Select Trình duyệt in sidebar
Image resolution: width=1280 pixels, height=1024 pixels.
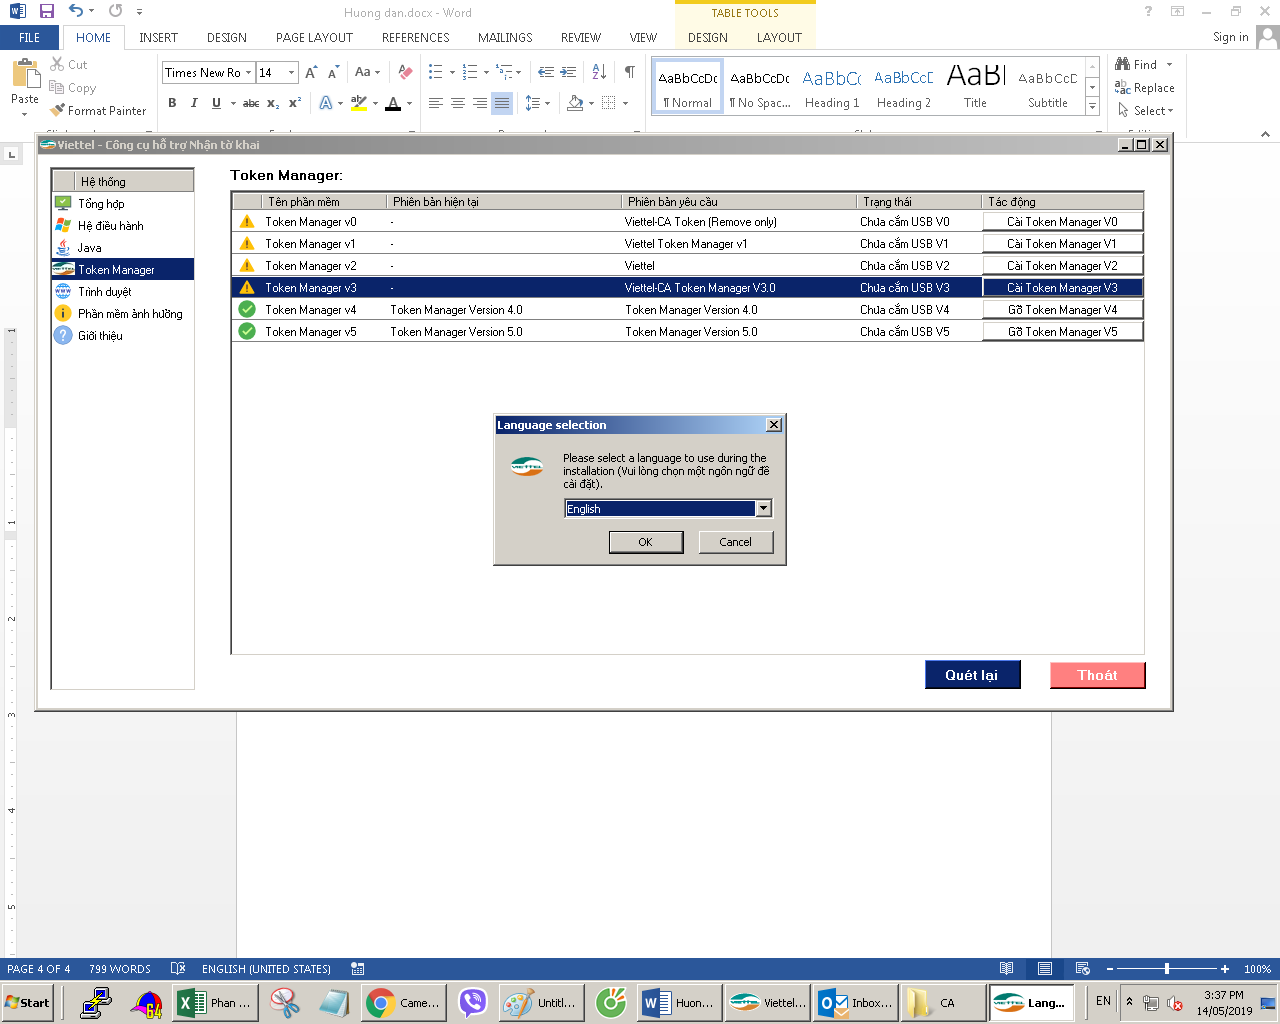click(123, 292)
